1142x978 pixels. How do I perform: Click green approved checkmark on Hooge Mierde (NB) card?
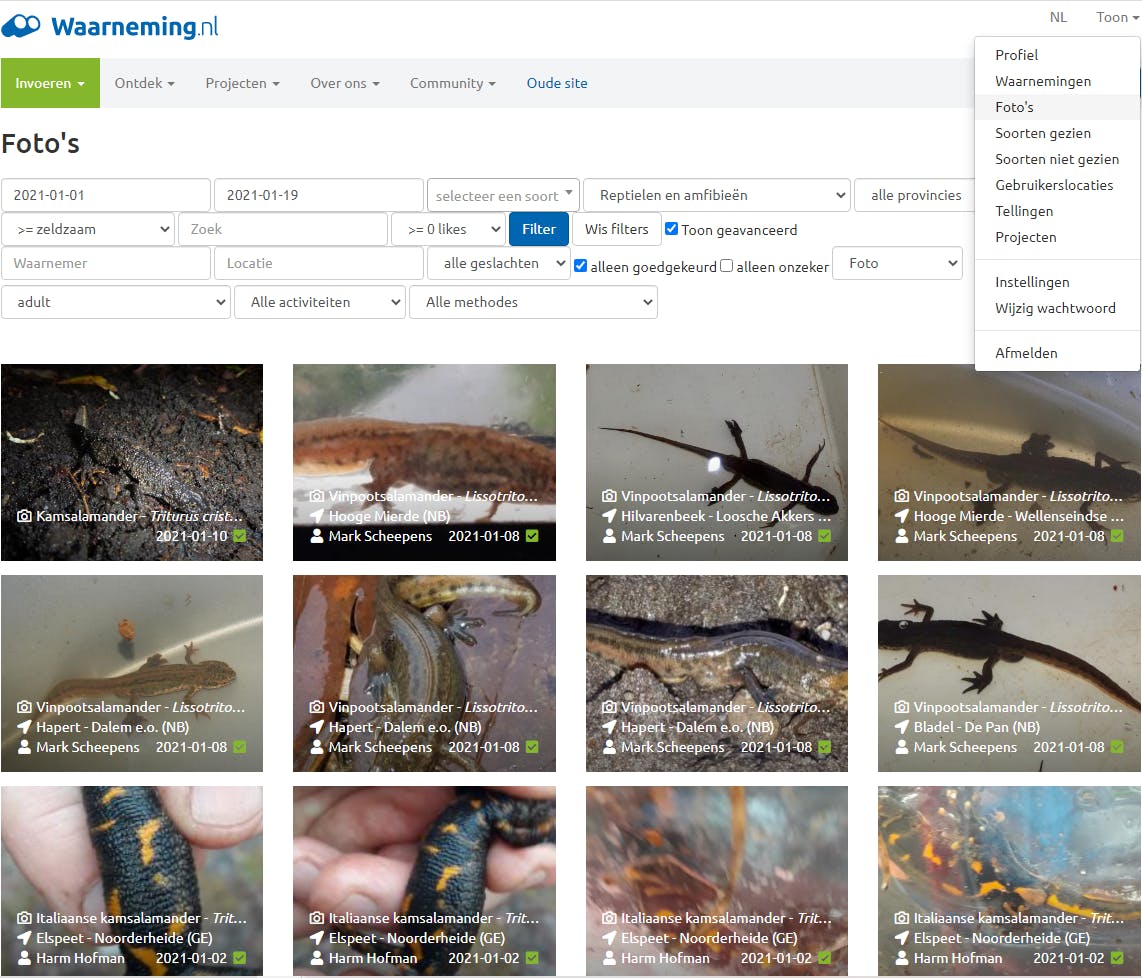pyautogui.click(x=532, y=536)
